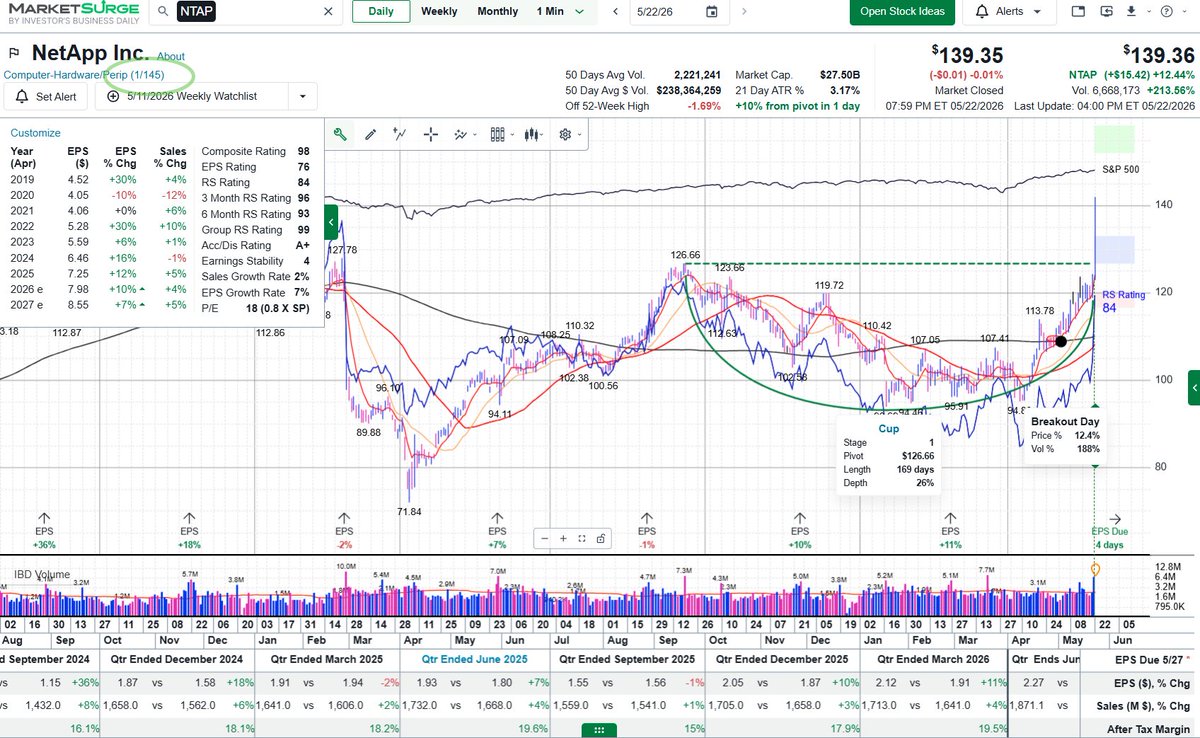The width and height of the screenshot is (1200, 738).
Task: Go to the next date arrow
Action: coord(746,11)
